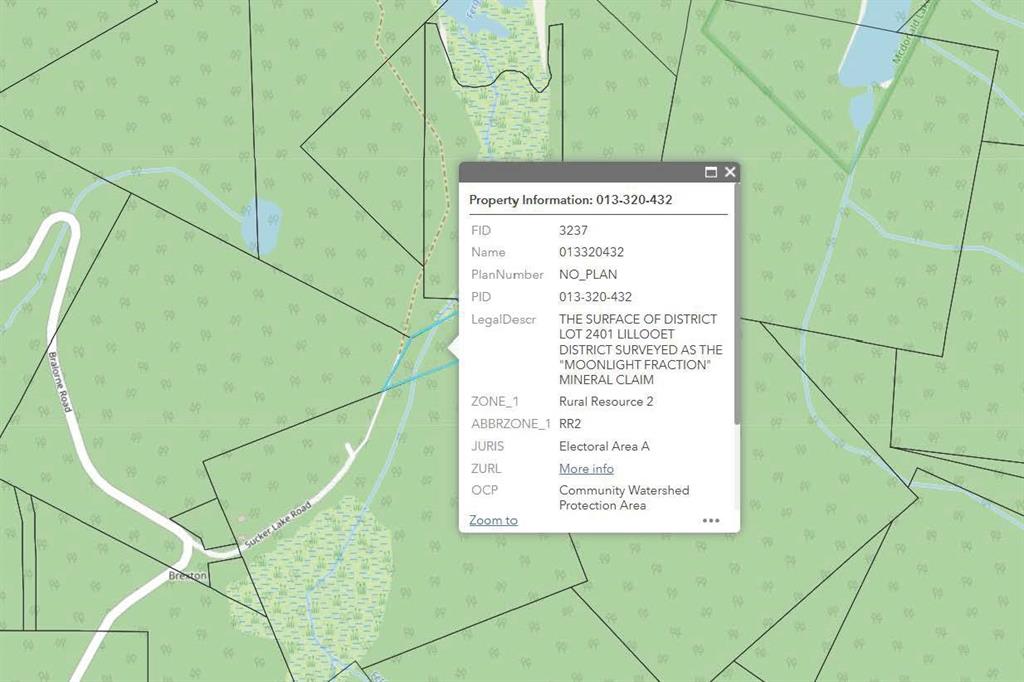Open the popup actions ellipsis menu
This screenshot has width=1024, height=682.
point(711,520)
